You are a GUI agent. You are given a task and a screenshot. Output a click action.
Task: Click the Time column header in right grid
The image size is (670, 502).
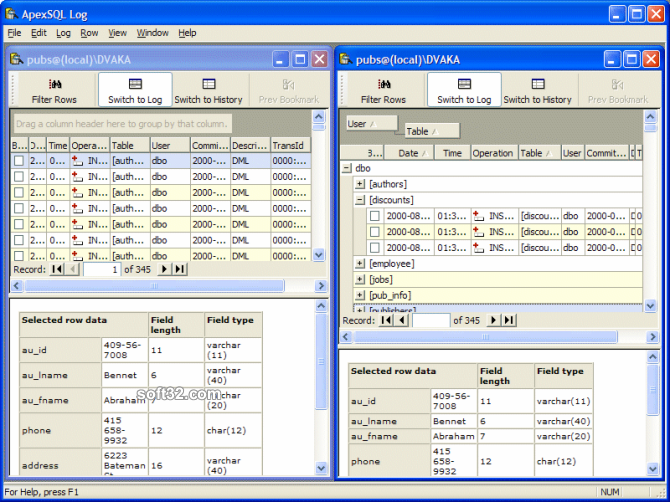453,153
